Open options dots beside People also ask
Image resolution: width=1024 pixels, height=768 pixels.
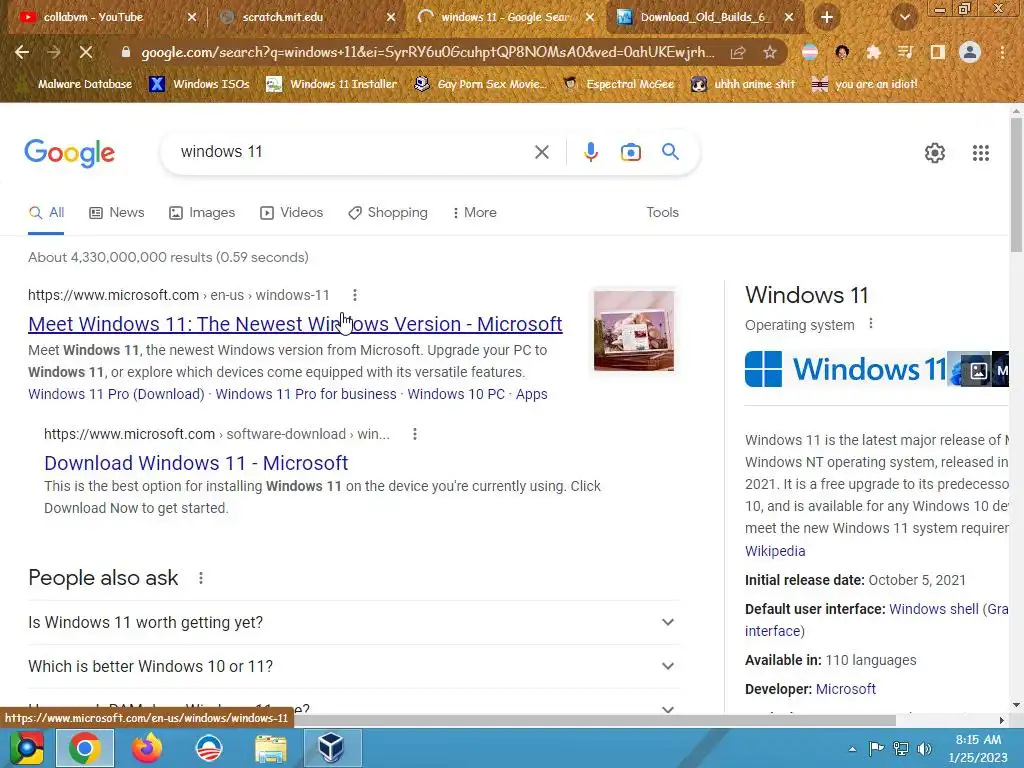pos(201,578)
